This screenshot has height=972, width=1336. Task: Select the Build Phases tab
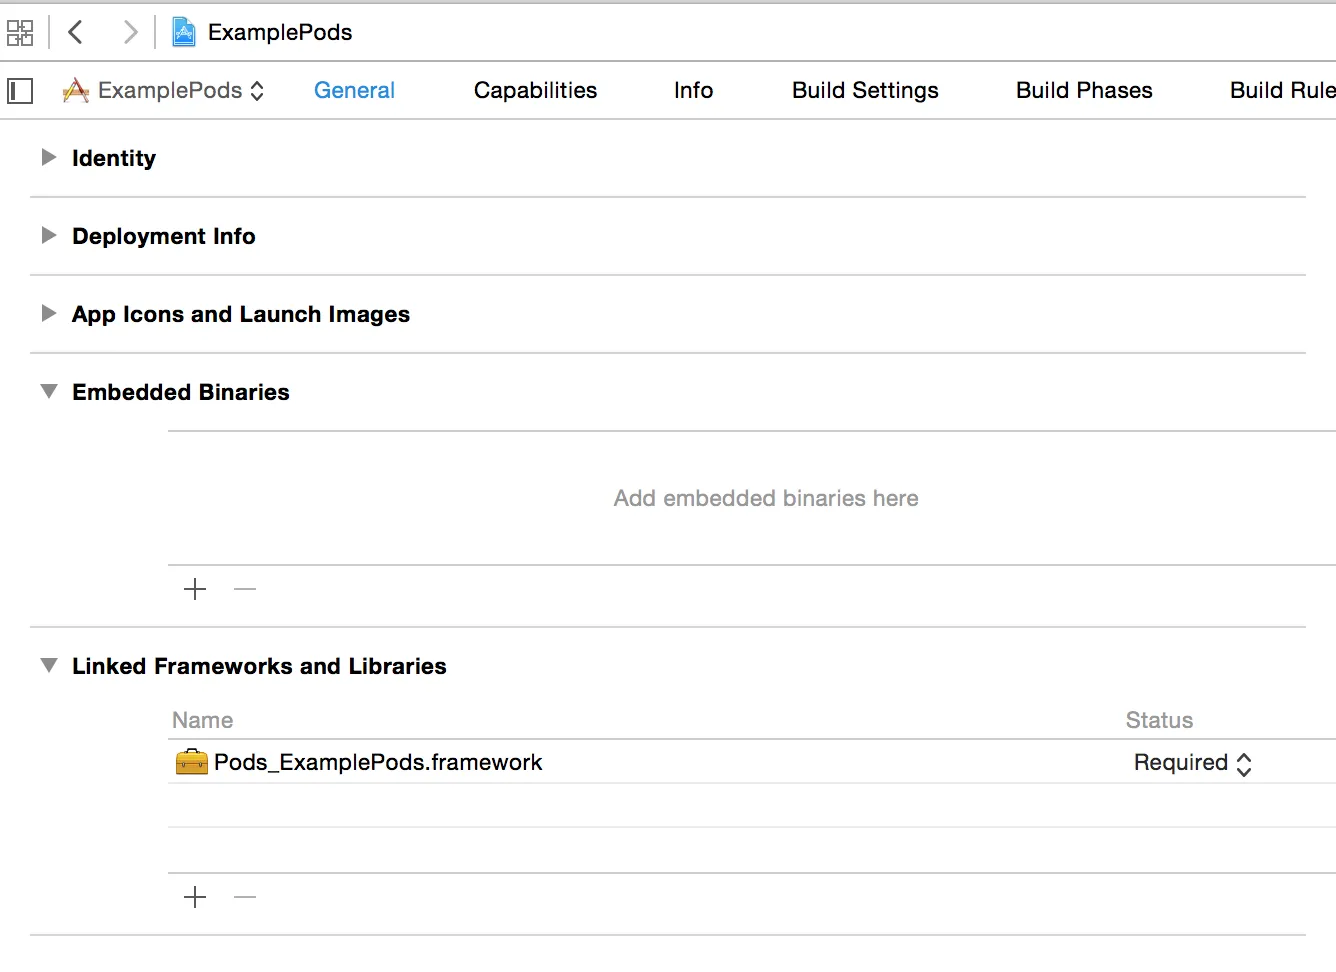[1084, 91]
